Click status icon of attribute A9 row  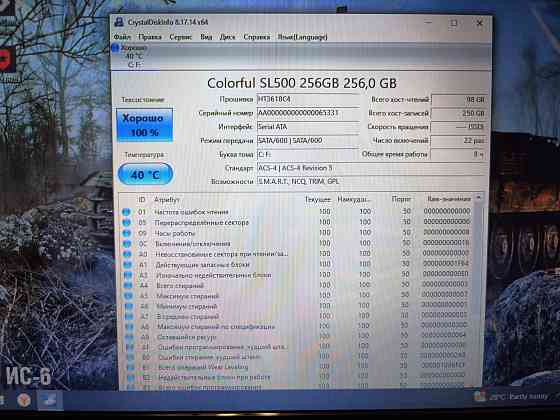click(130, 337)
